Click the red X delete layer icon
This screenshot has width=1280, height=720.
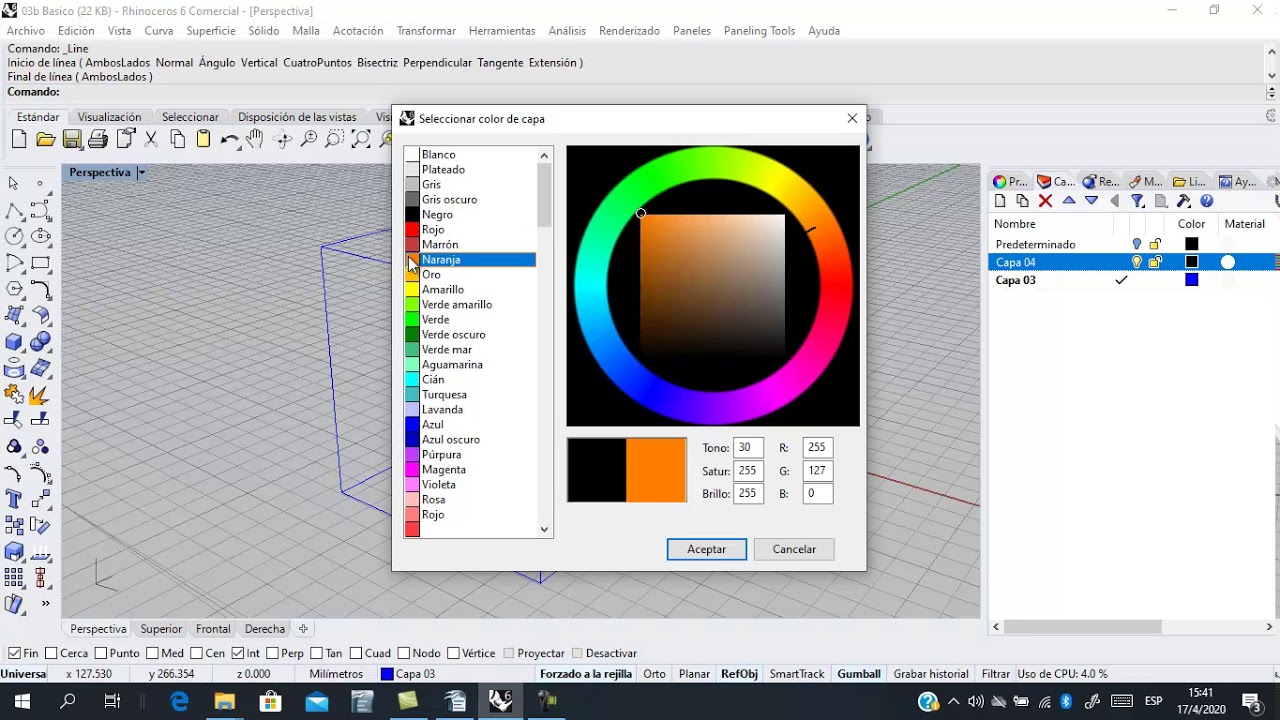point(1046,201)
